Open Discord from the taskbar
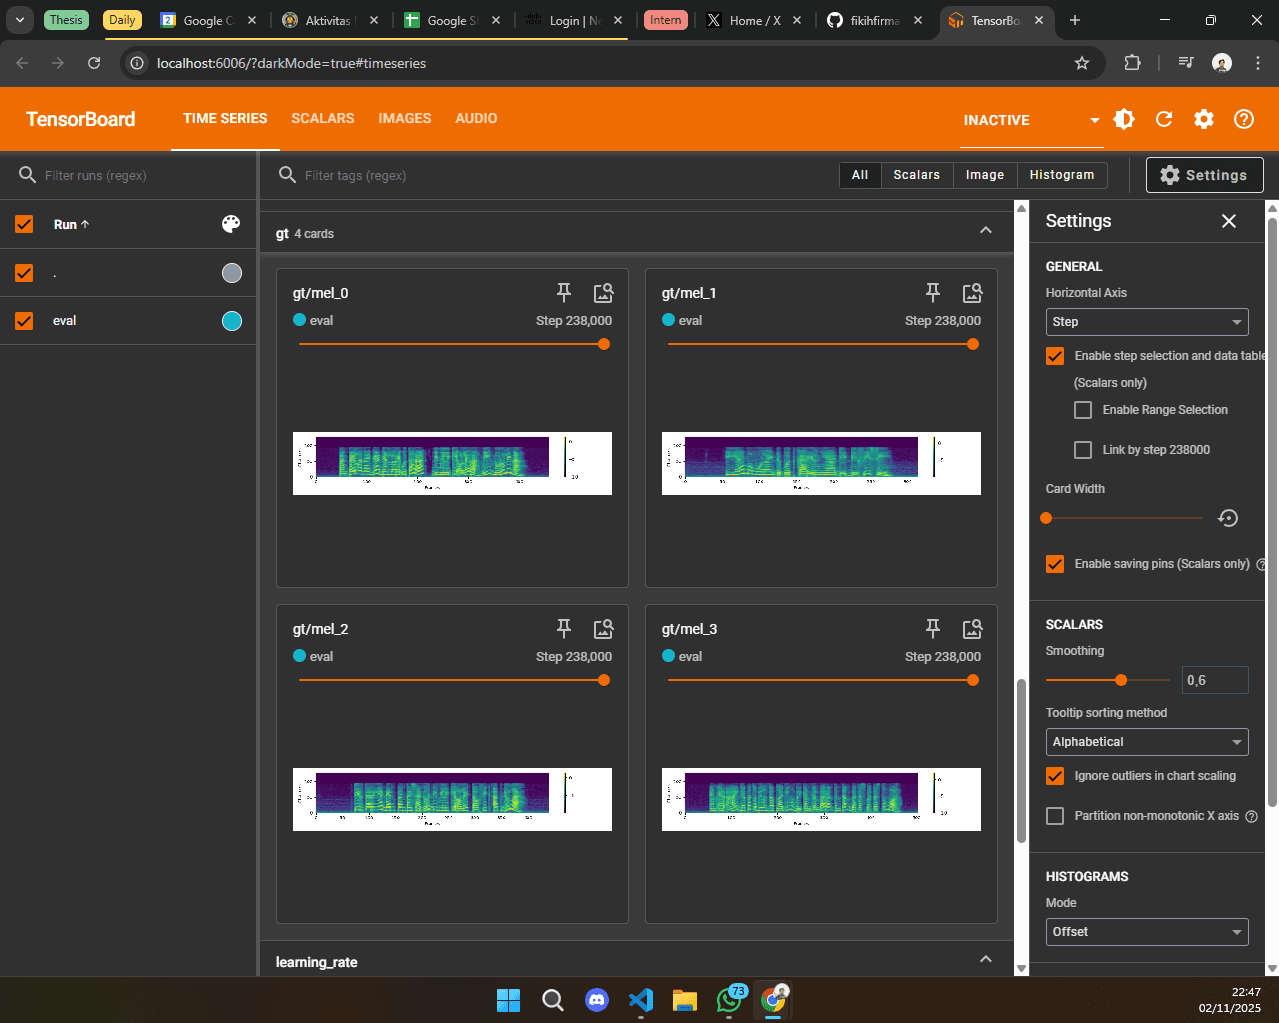 tap(597, 1000)
